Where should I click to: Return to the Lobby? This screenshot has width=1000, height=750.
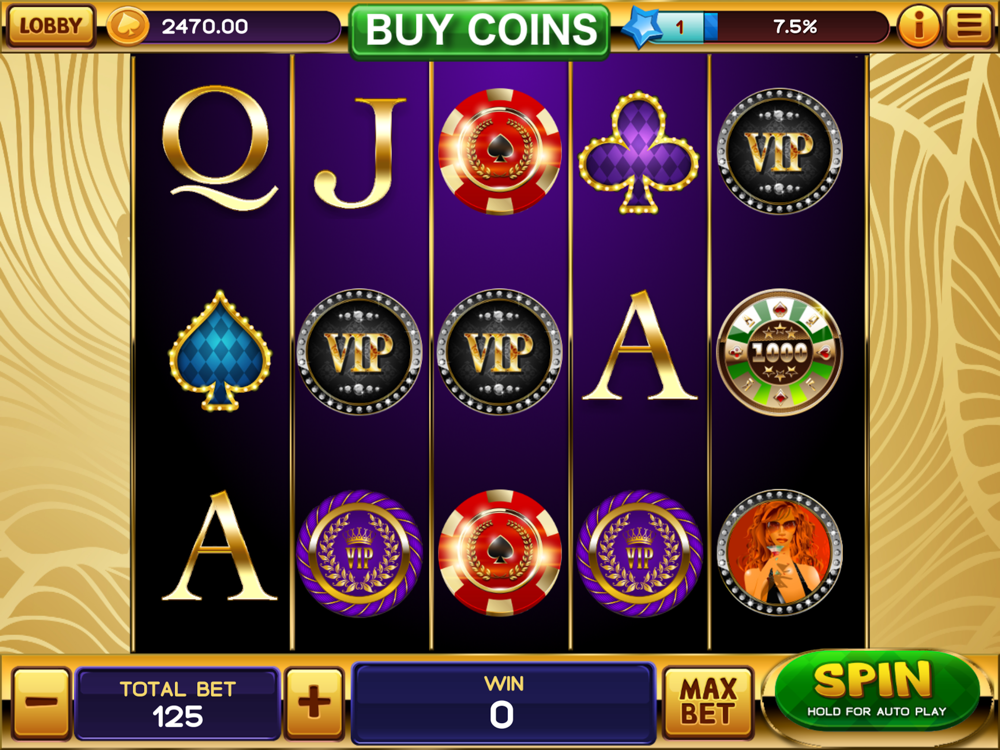[50, 26]
